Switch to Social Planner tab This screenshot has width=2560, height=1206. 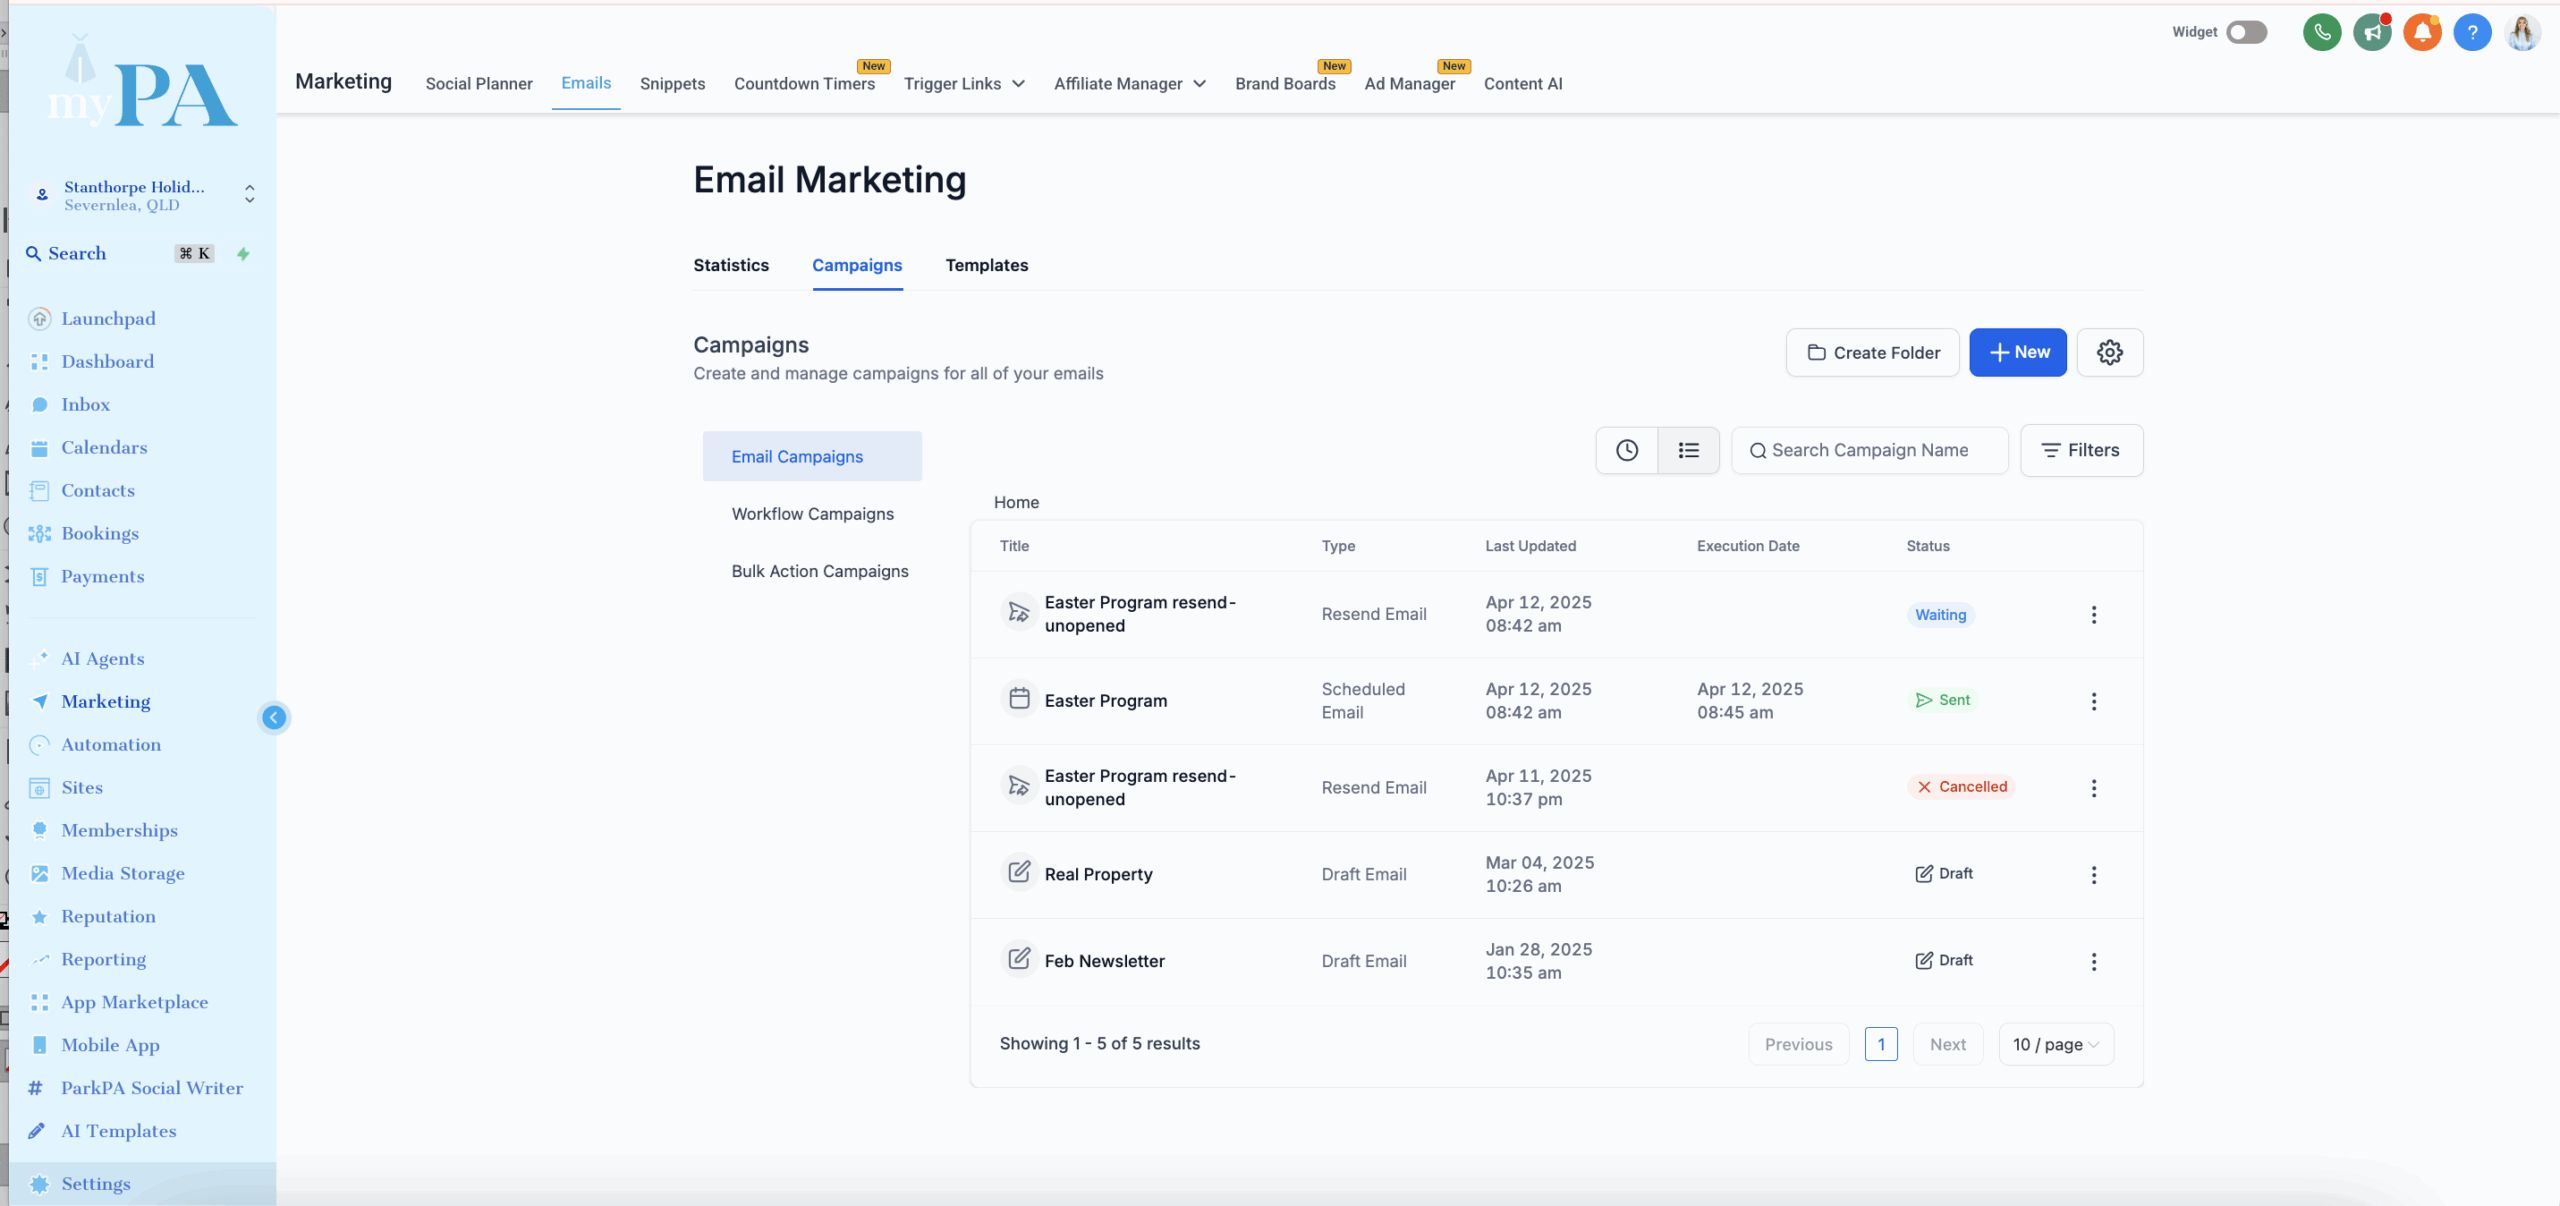(x=479, y=84)
